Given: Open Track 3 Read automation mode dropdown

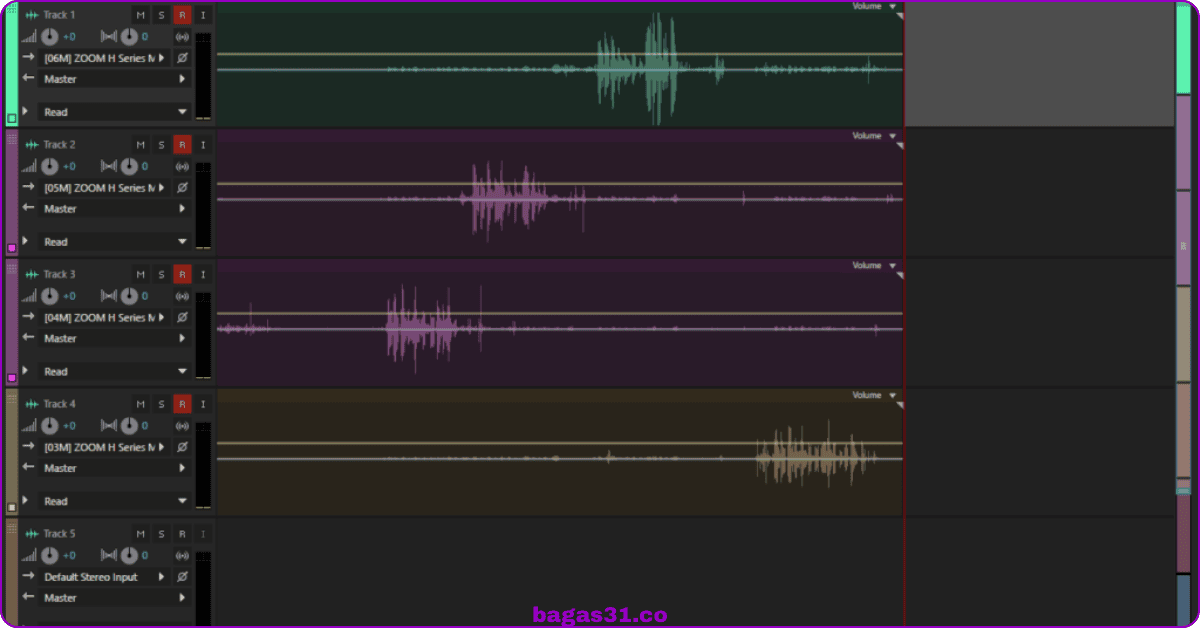Looking at the screenshot, I should tap(115, 371).
